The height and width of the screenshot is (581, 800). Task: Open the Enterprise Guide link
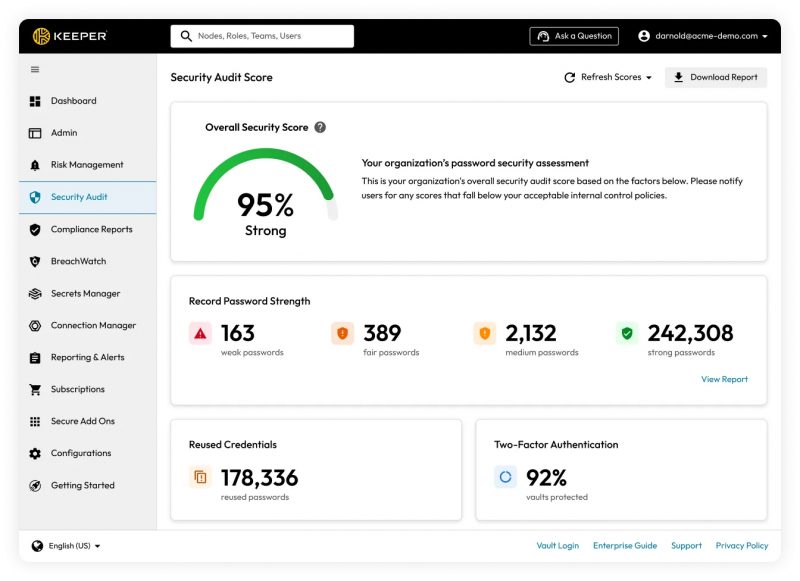(x=625, y=546)
